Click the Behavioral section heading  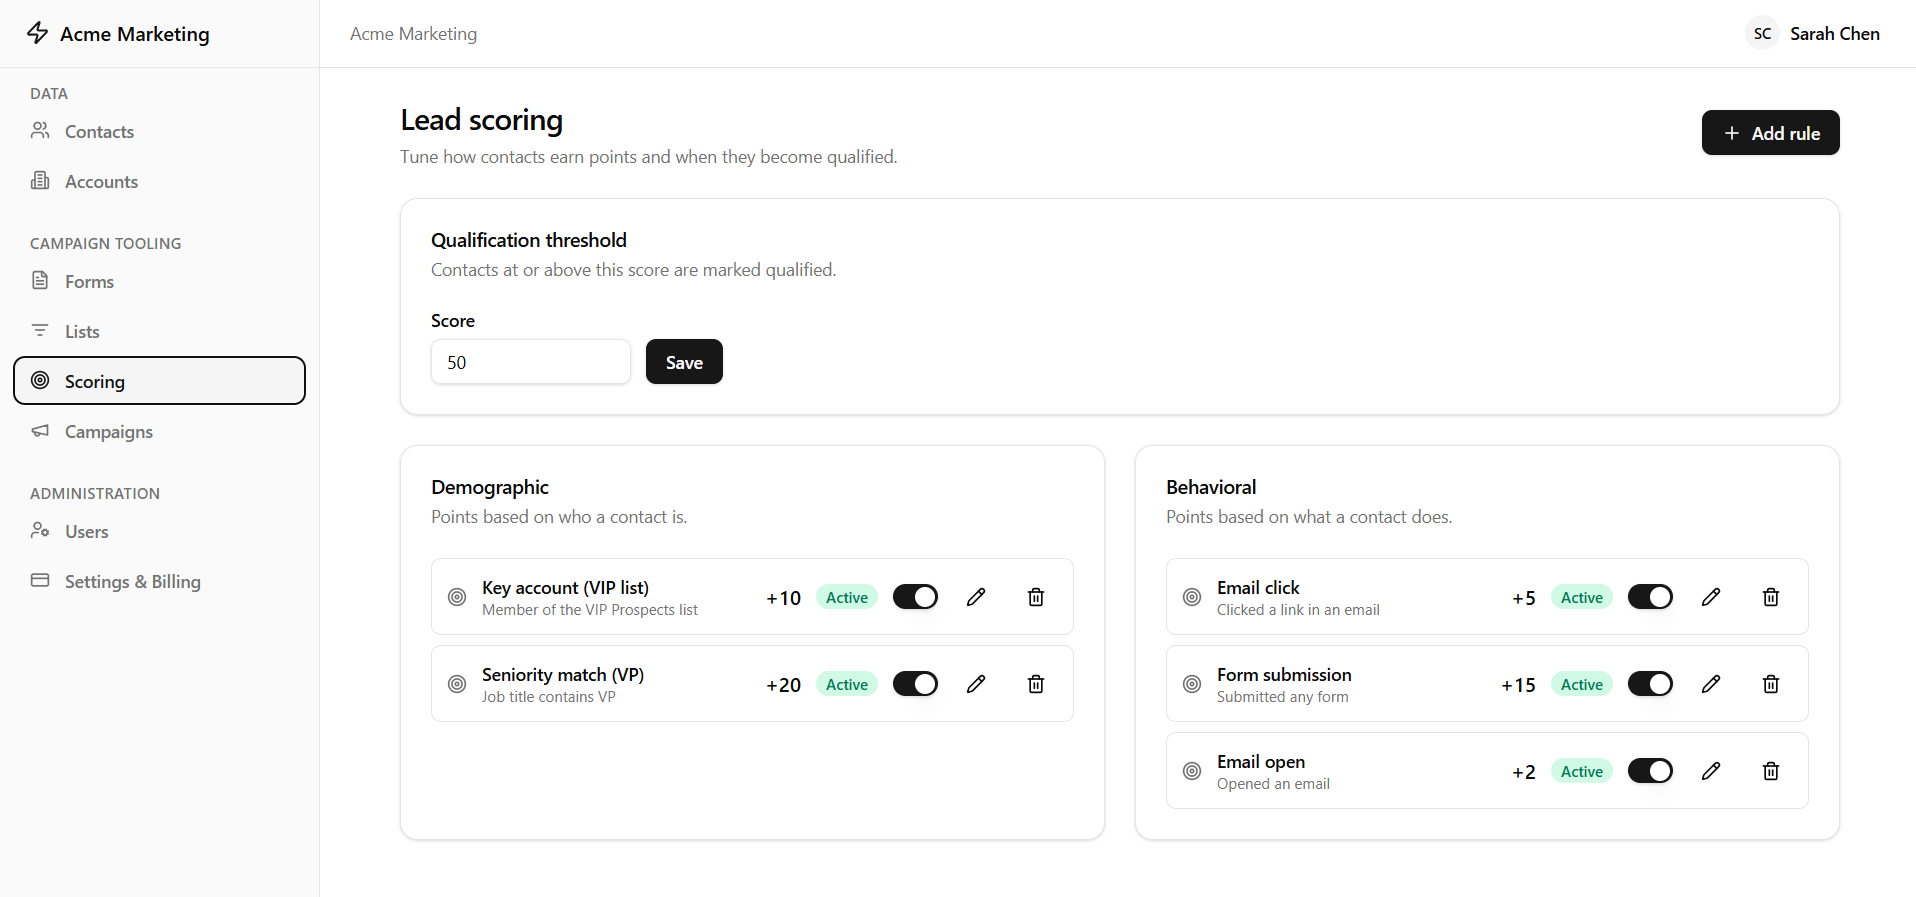tap(1211, 487)
